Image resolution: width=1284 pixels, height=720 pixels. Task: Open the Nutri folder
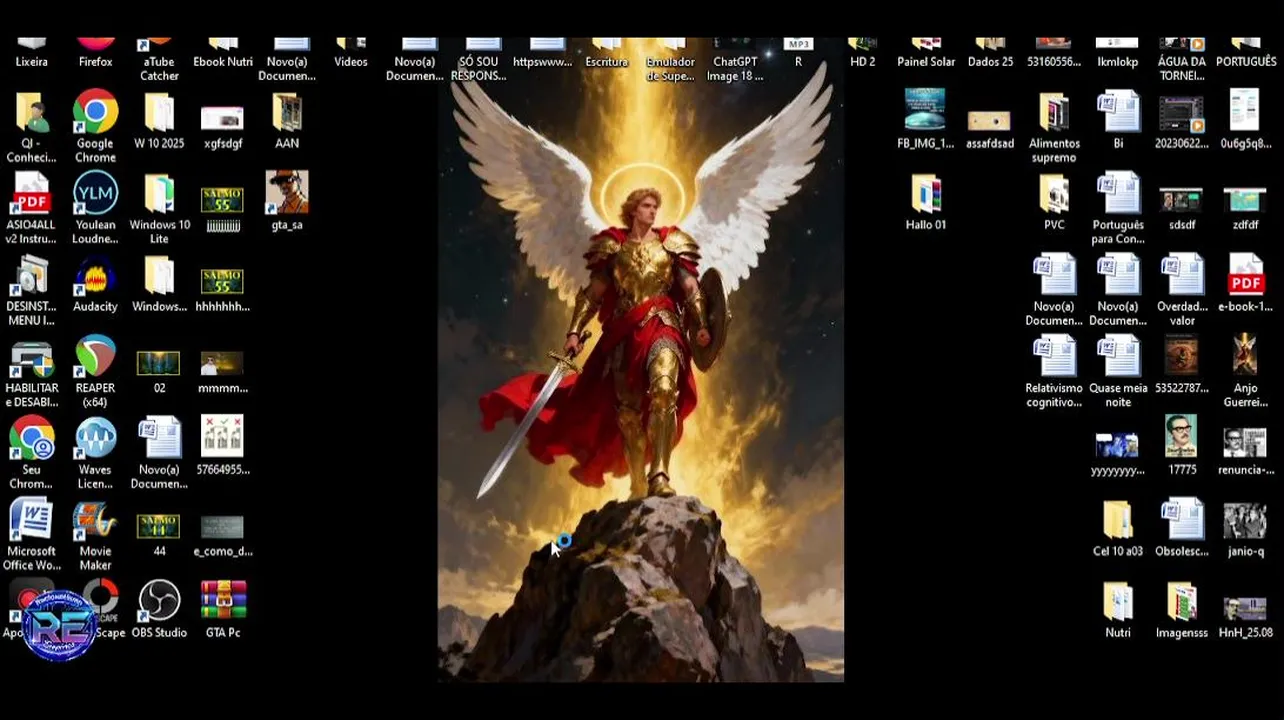pyautogui.click(x=1118, y=601)
